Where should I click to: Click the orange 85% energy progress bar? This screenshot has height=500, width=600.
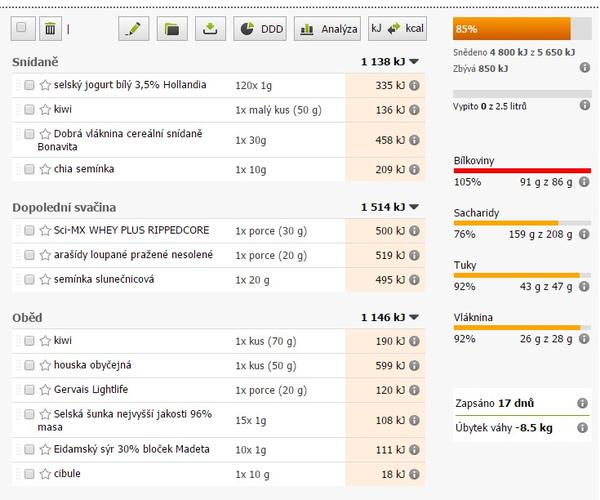pyautogui.click(x=511, y=29)
